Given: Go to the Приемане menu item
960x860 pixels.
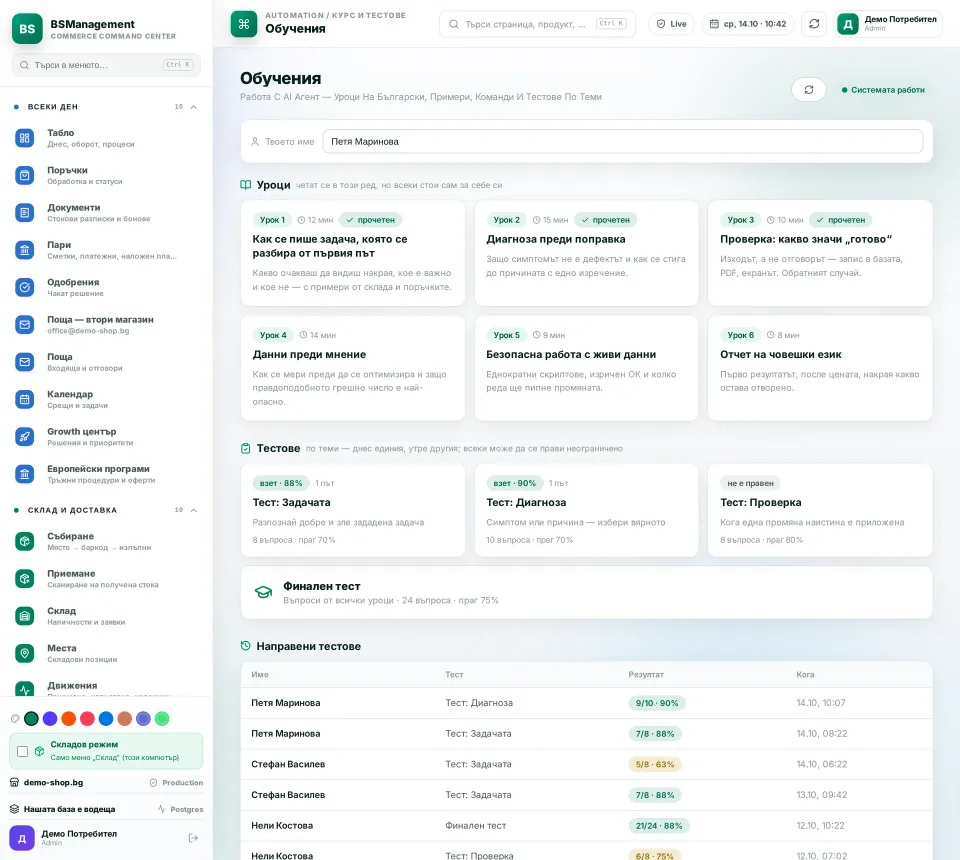Looking at the screenshot, I should pyautogui.click(x=106, y=578).
